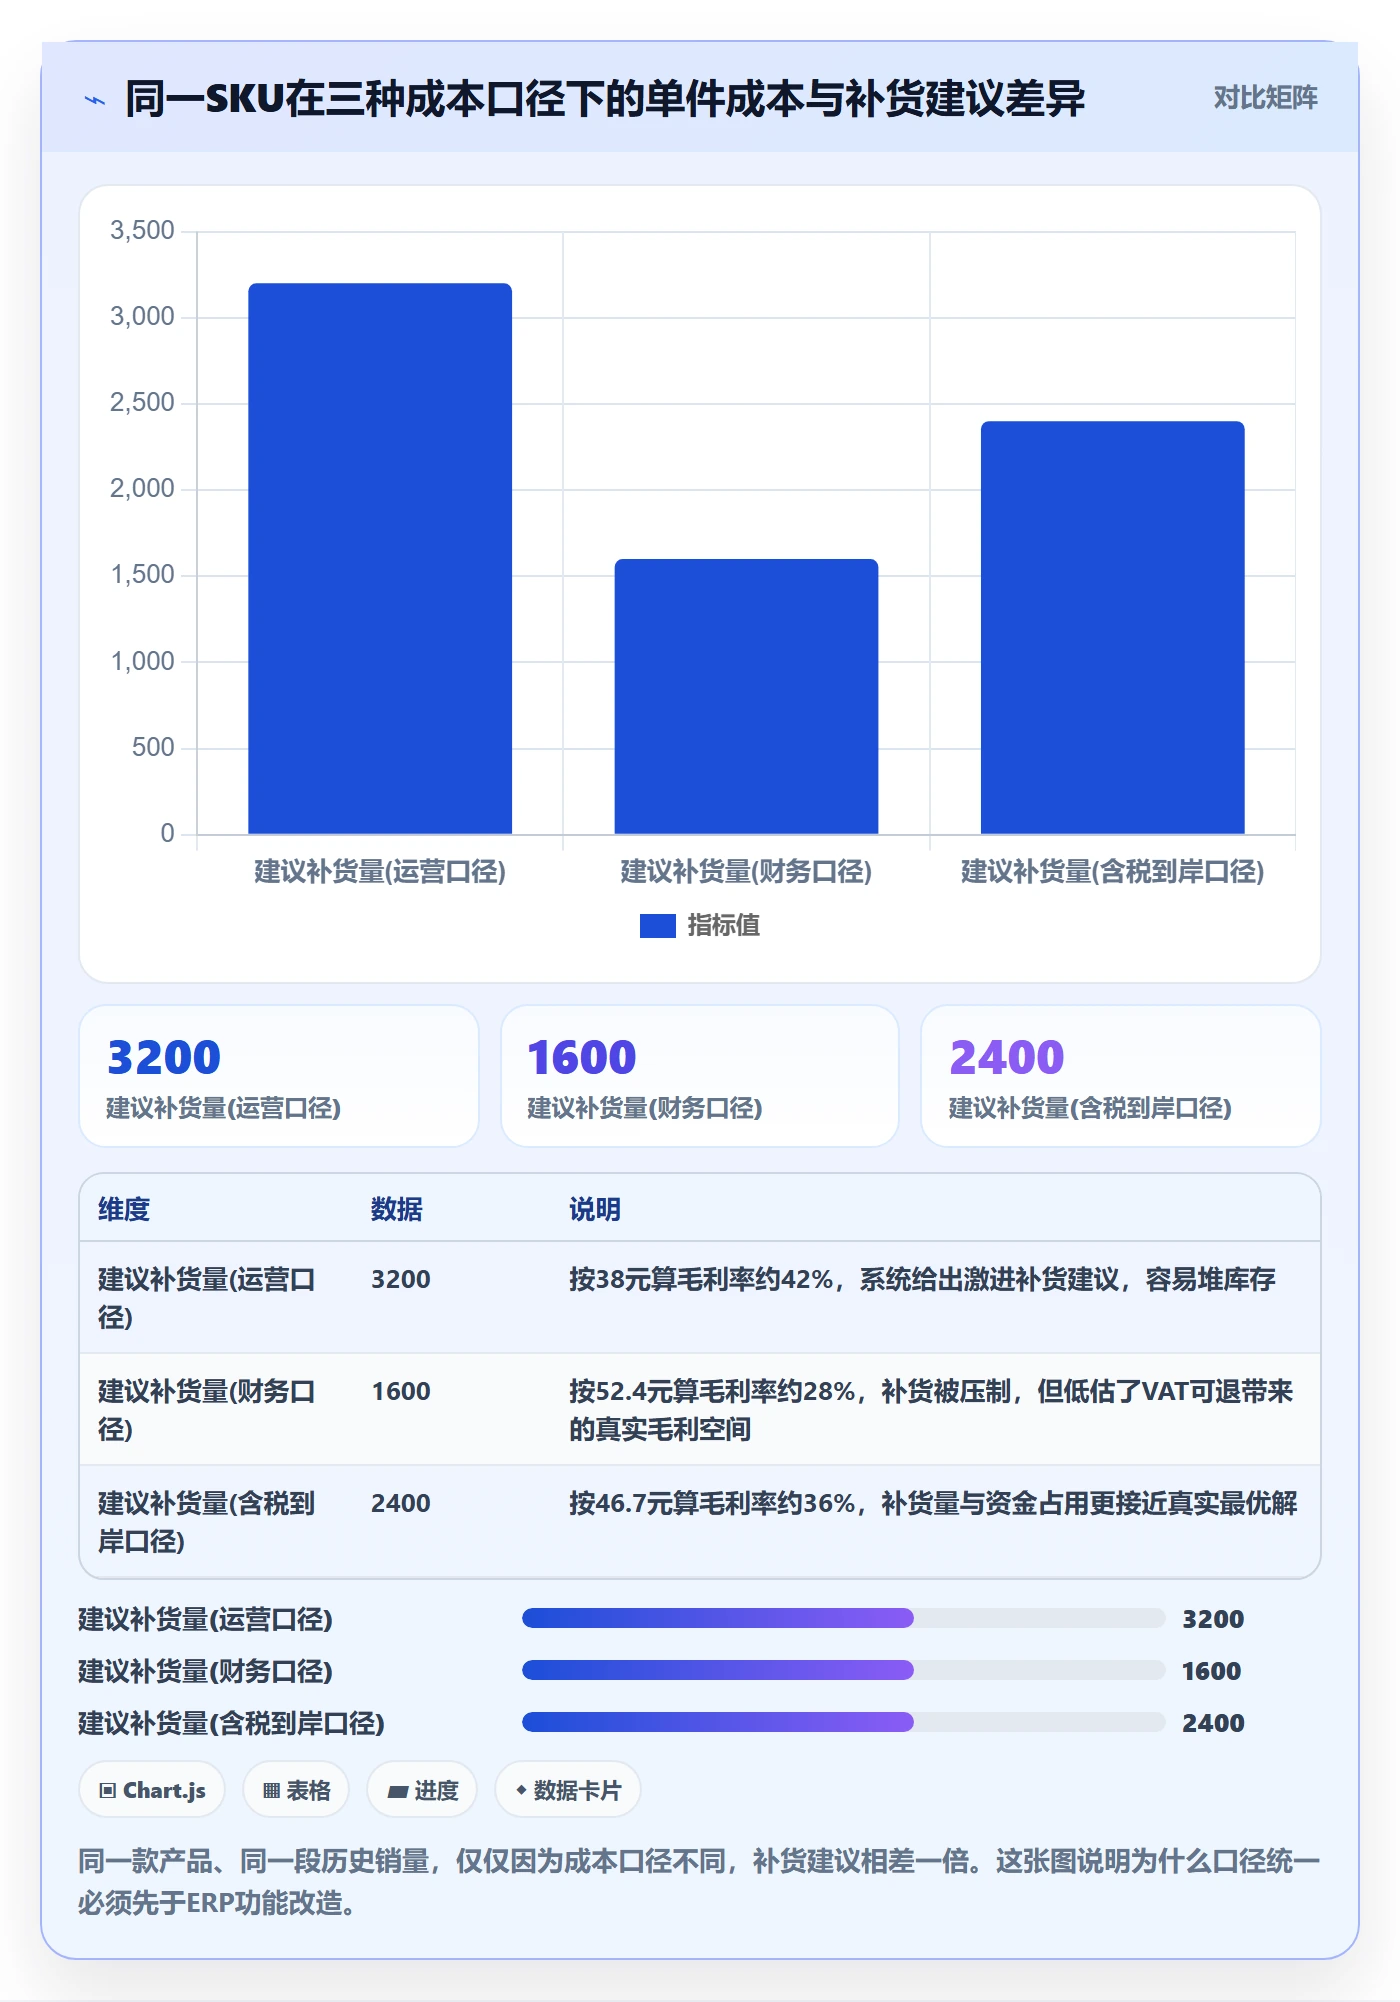Click the lightning icon beside the title
This screenshot has width=1400, height=2002.
95,100
